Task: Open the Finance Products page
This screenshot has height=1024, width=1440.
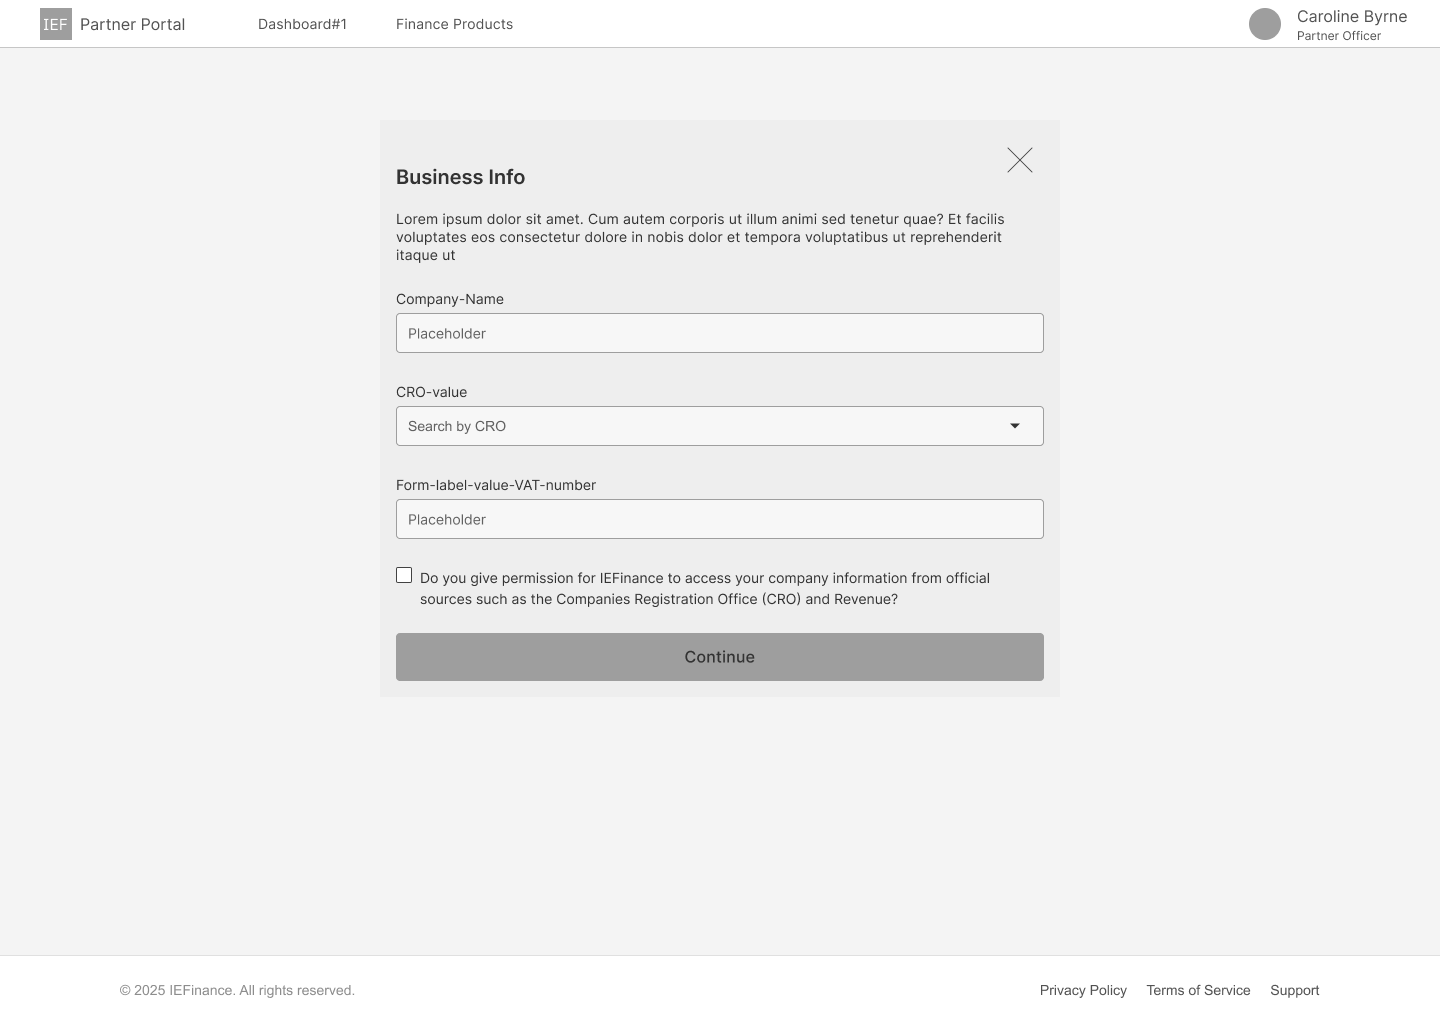Action: [x=455, y=24]
